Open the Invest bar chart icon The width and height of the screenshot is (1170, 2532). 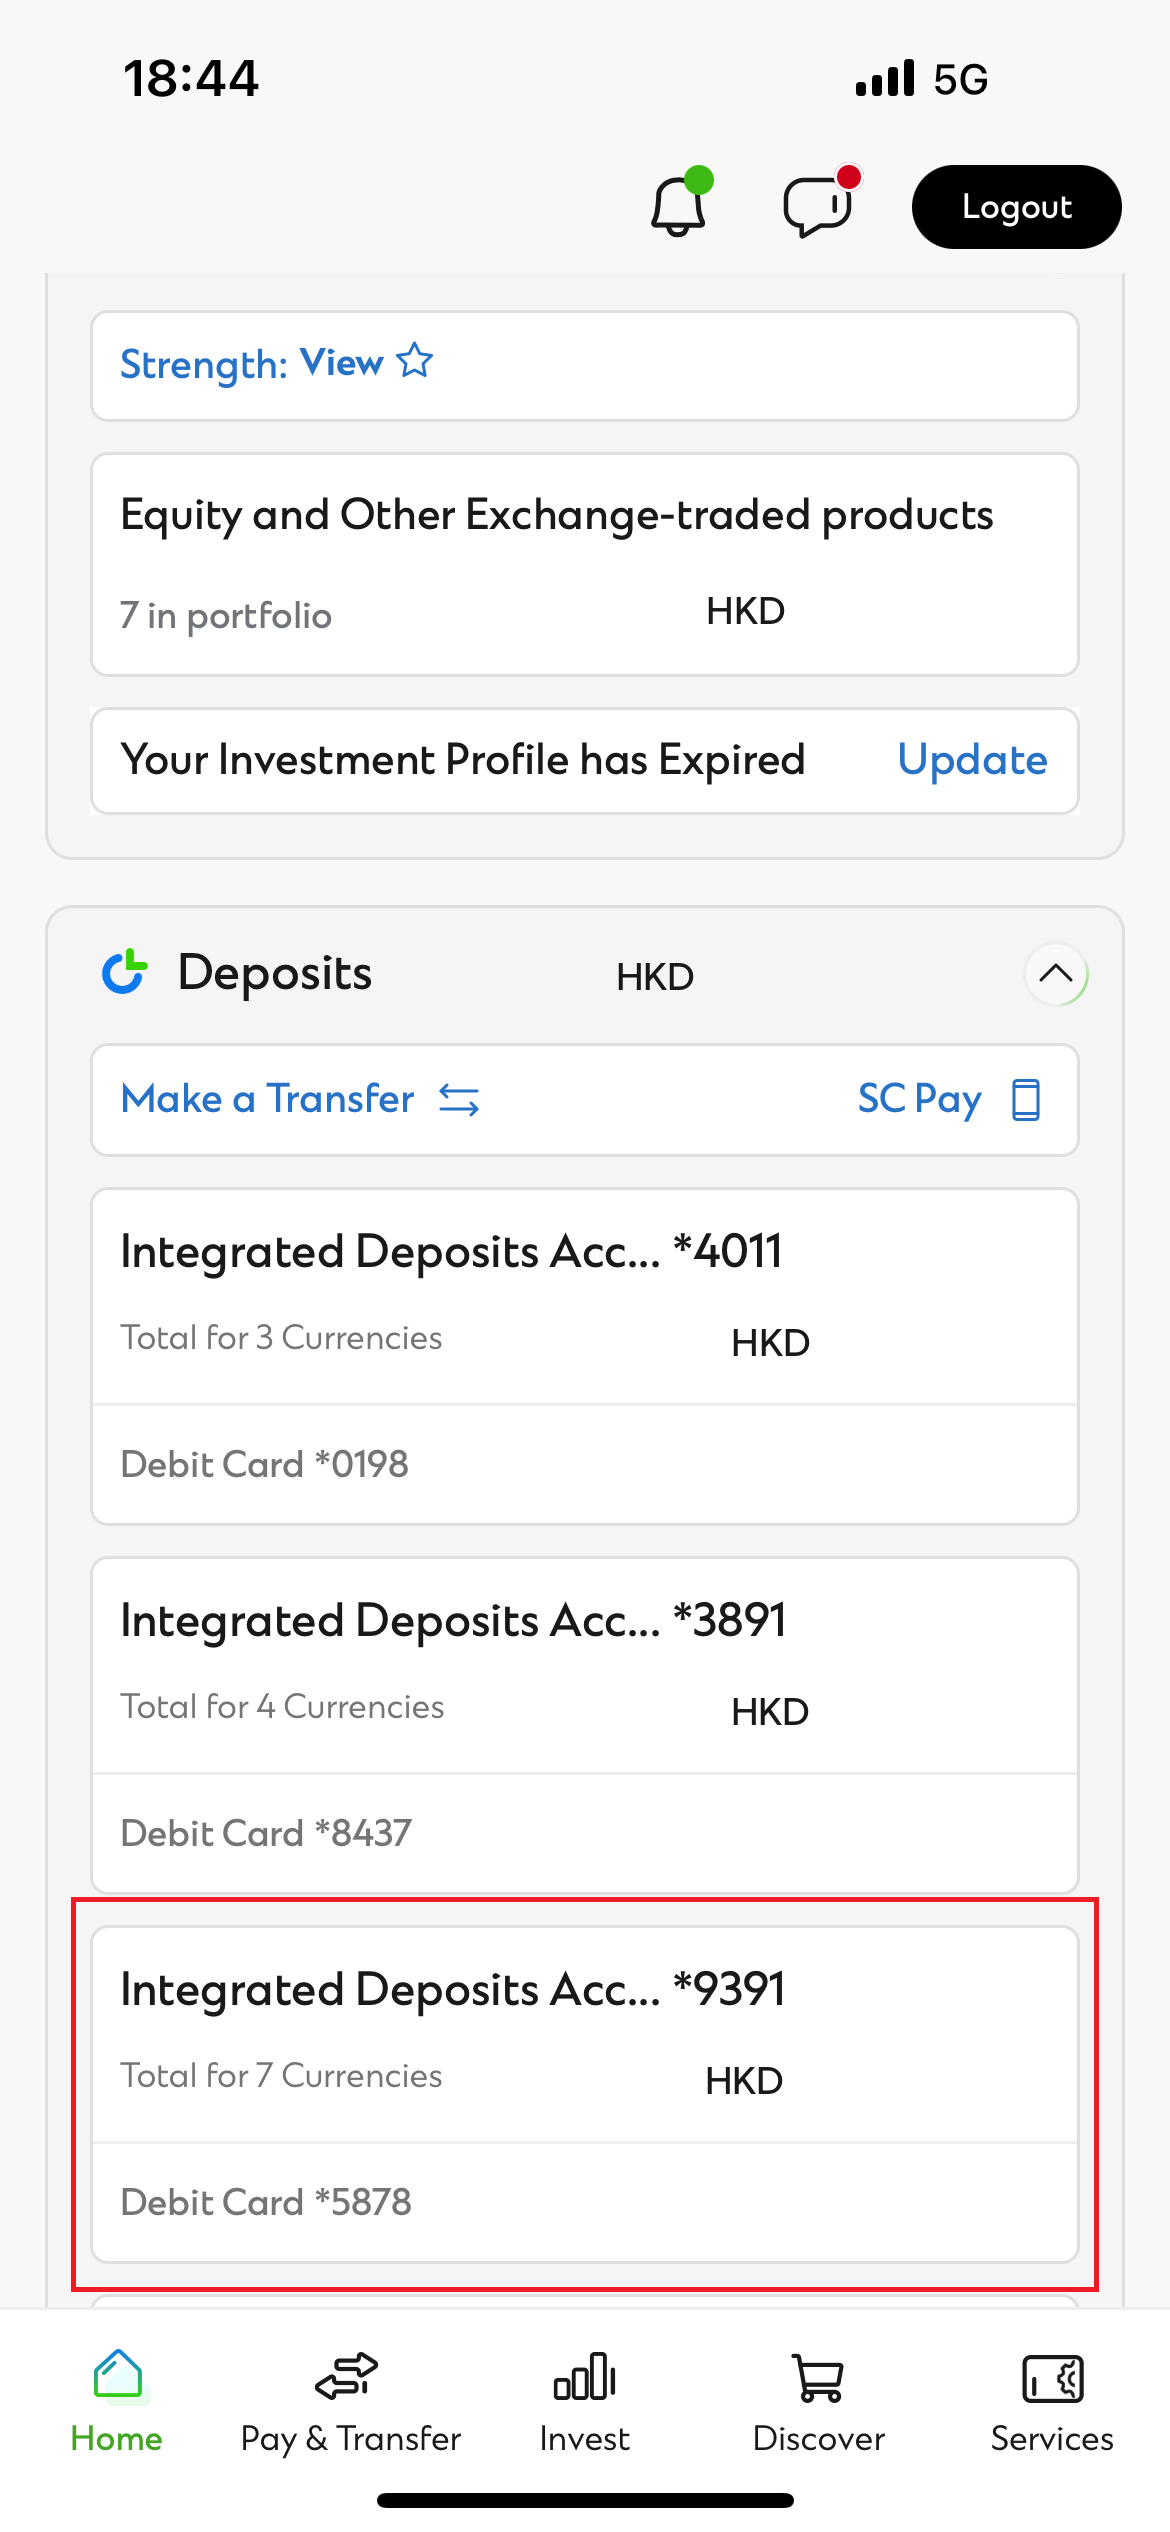point(584,2378)
